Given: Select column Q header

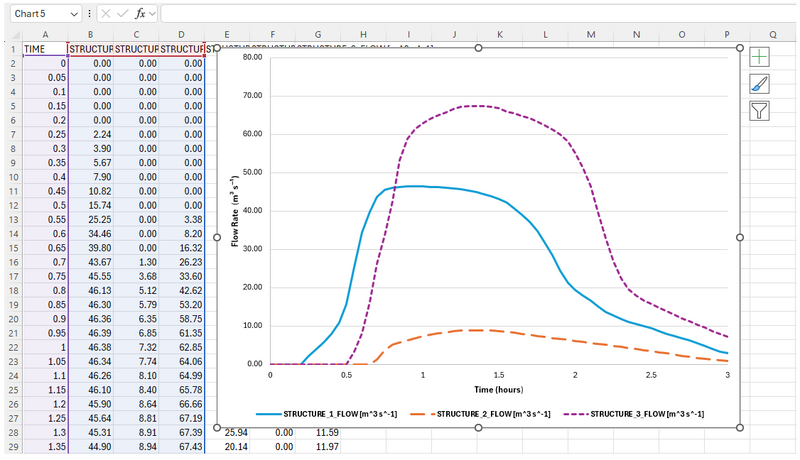Looking at the screenshot, I should [773, 34].
